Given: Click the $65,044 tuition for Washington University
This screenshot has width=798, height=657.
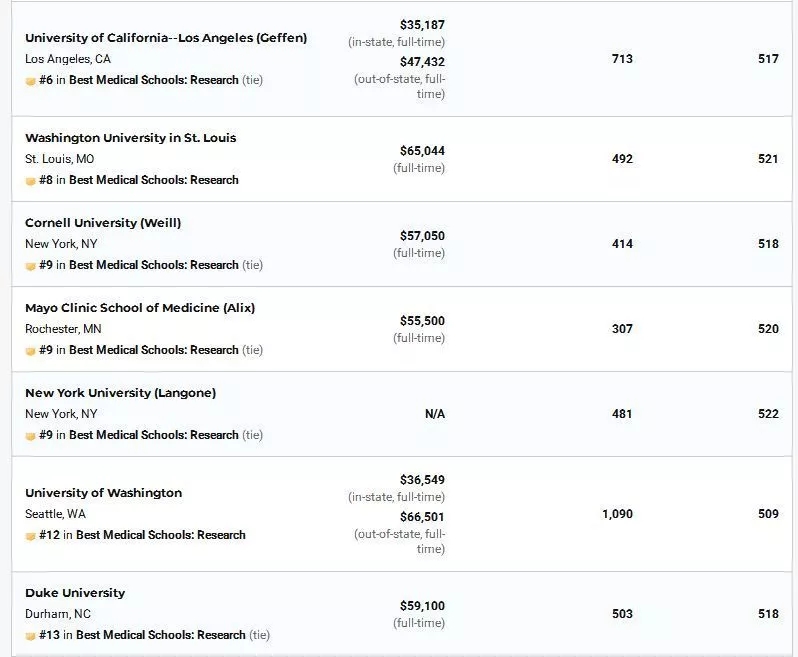Looking at the screenshot, I should pos(422,151).
